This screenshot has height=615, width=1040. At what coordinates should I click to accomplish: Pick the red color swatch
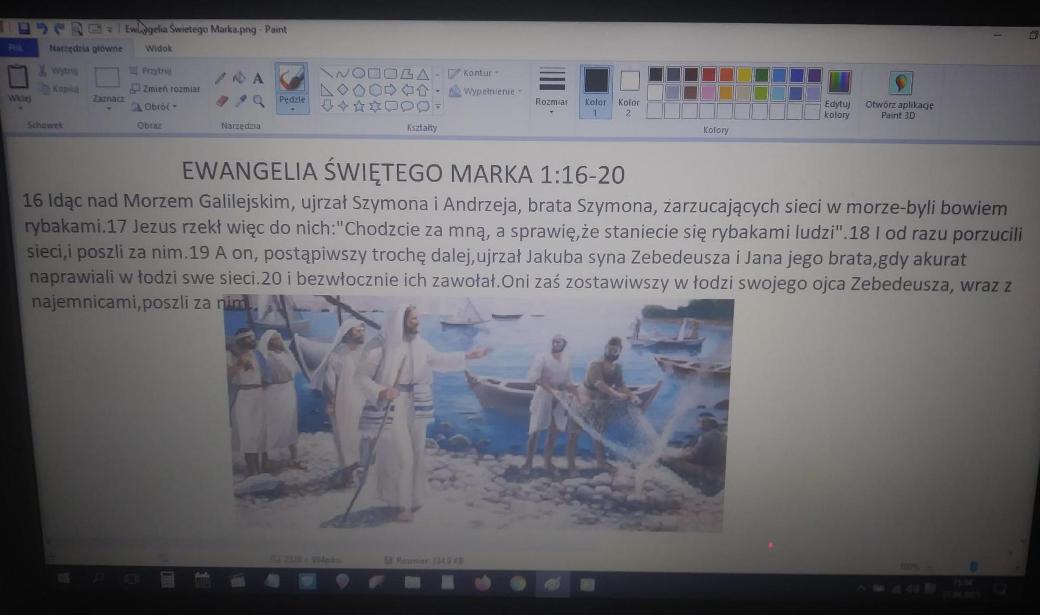coord(708,75)
